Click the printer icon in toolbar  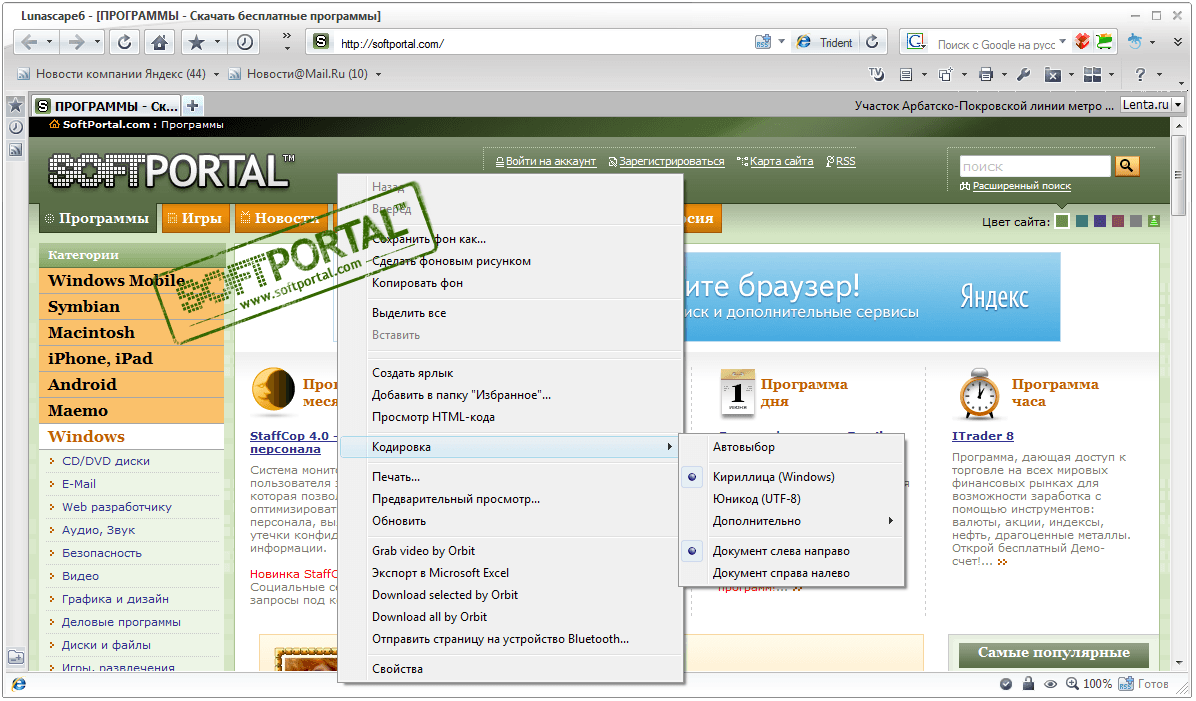click(985, 74)
